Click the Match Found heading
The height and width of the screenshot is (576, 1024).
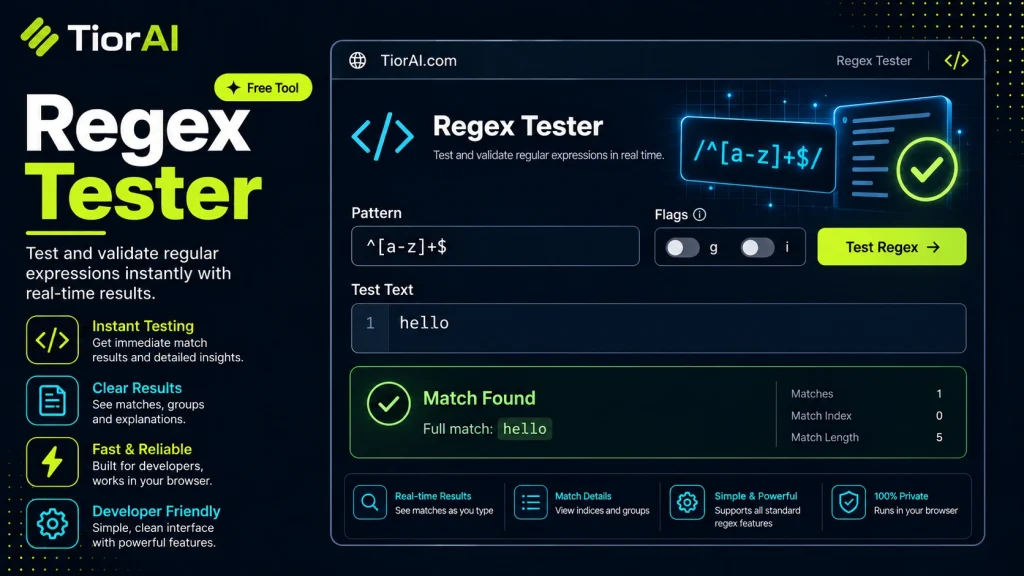pos(479,398)
